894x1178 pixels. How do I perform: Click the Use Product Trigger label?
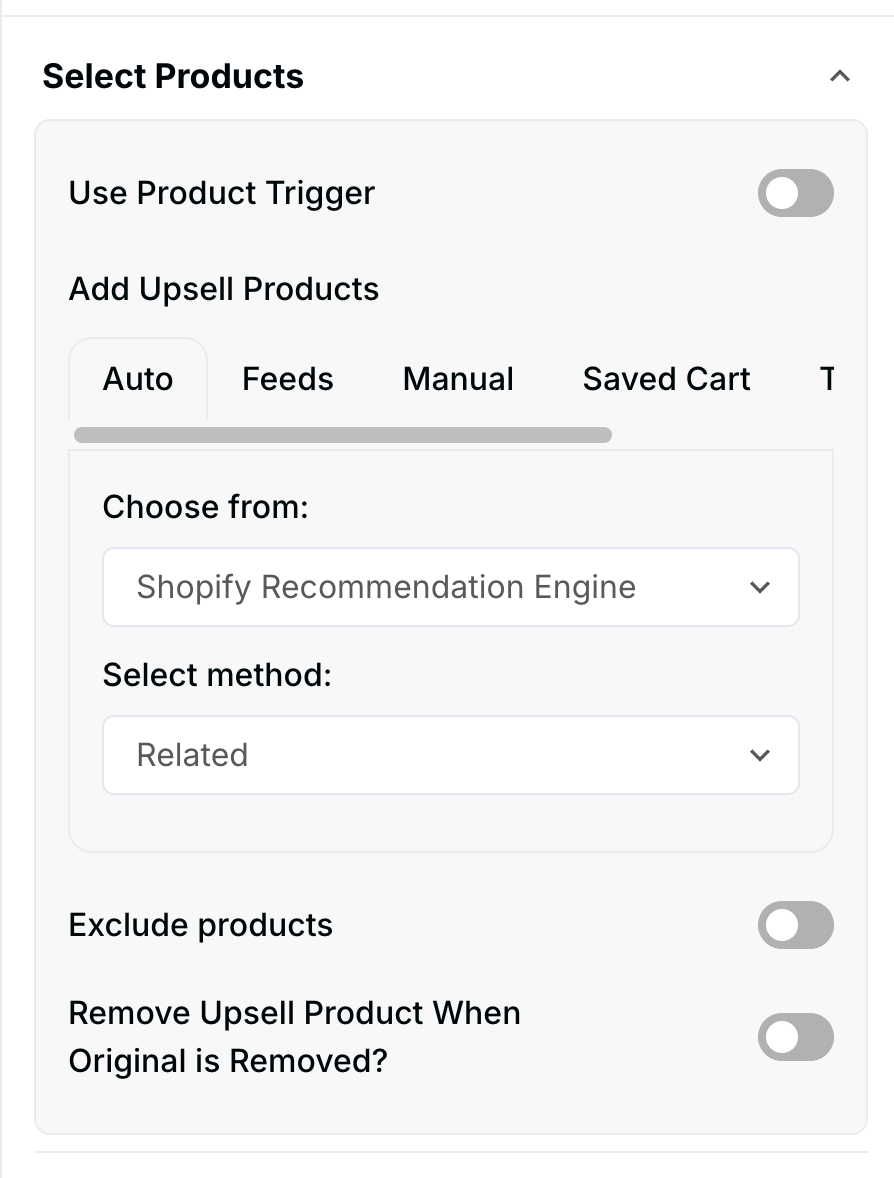222,193
